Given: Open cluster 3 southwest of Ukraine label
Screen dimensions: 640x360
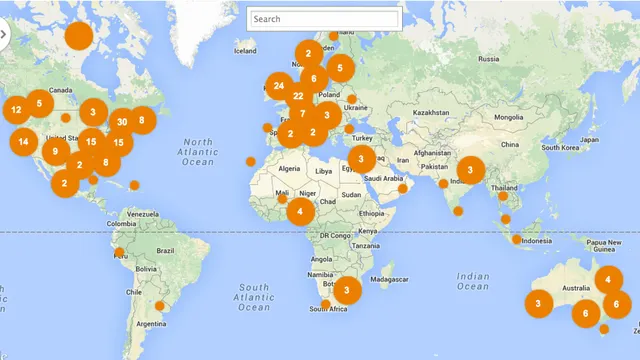Looking at the screenshot, I should click(x=327, y=116).
